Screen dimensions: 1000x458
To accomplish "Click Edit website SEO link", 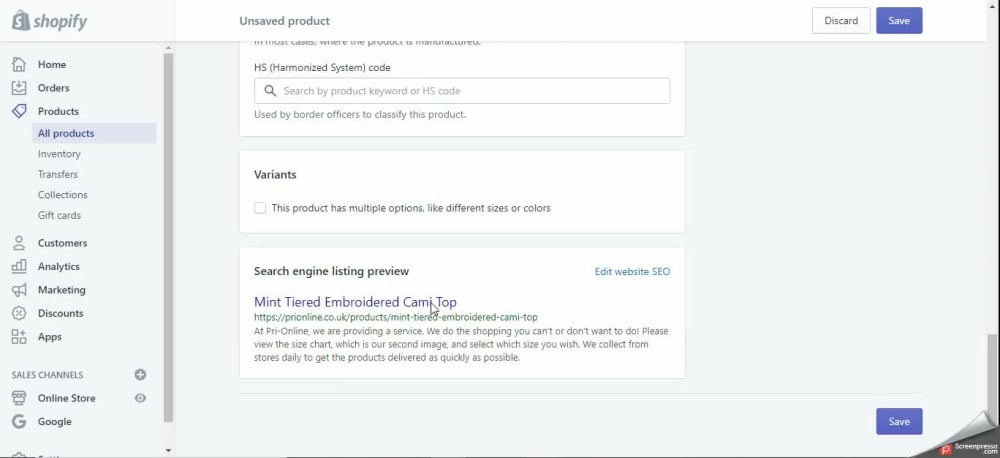I will (x=632, y=271).
